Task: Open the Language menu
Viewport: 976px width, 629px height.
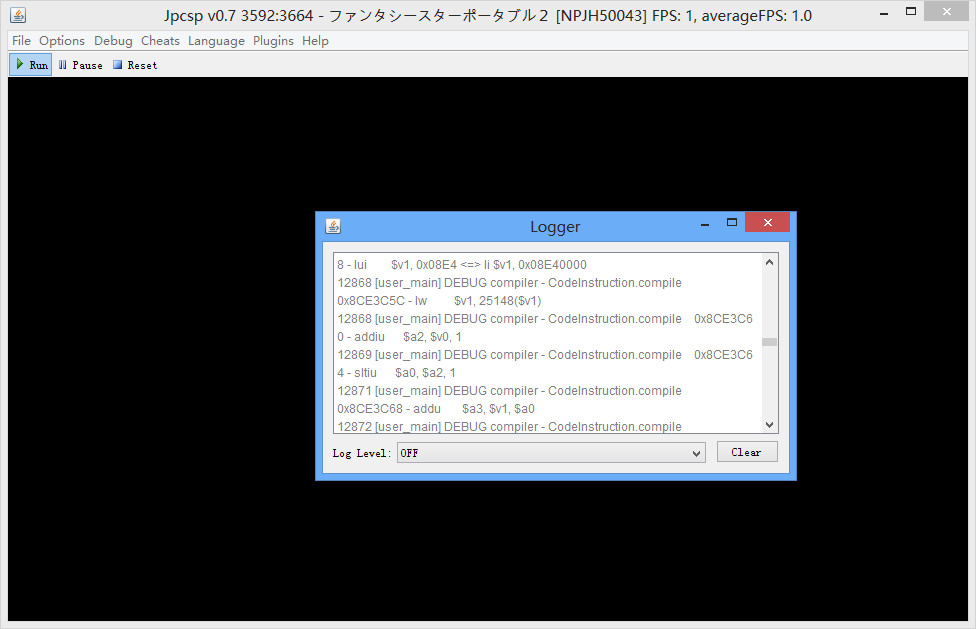Action: tap(216, 41)
